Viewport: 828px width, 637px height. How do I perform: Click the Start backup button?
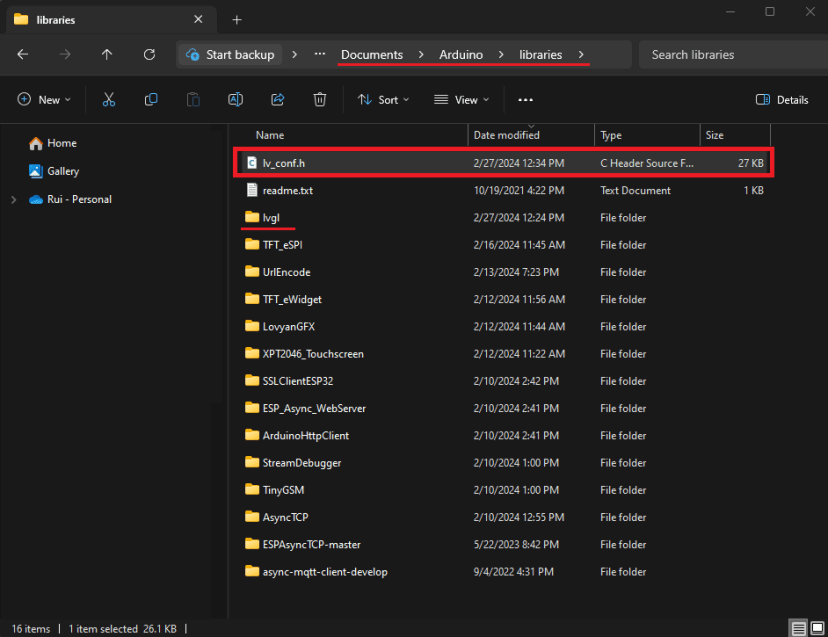coord(231,55)
